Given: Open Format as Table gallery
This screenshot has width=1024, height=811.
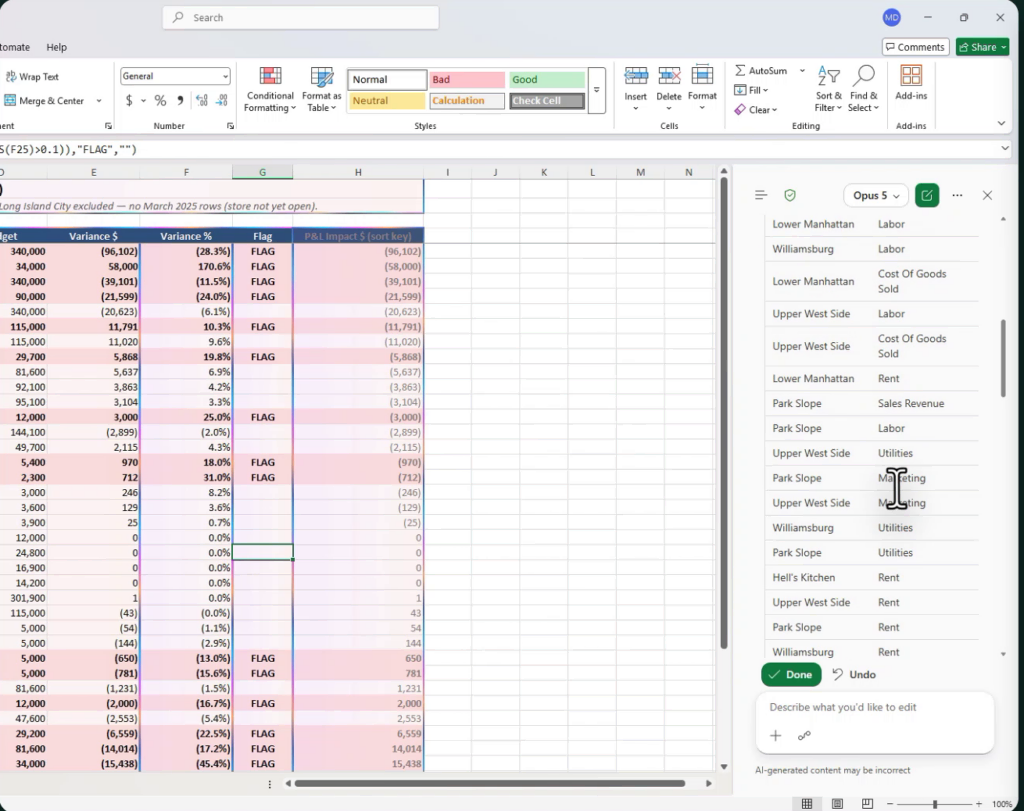Looking at the screenshot, I should click(321, 89).
